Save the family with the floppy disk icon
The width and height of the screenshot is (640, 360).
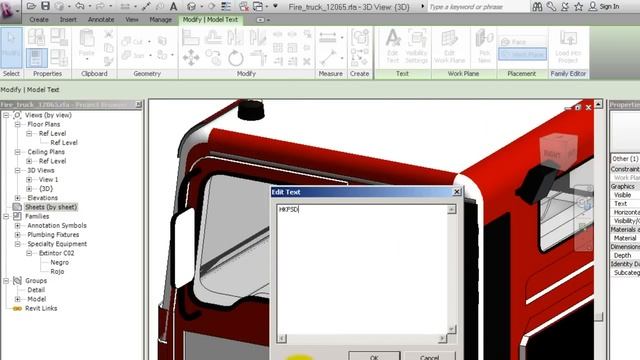pos(45,6)
